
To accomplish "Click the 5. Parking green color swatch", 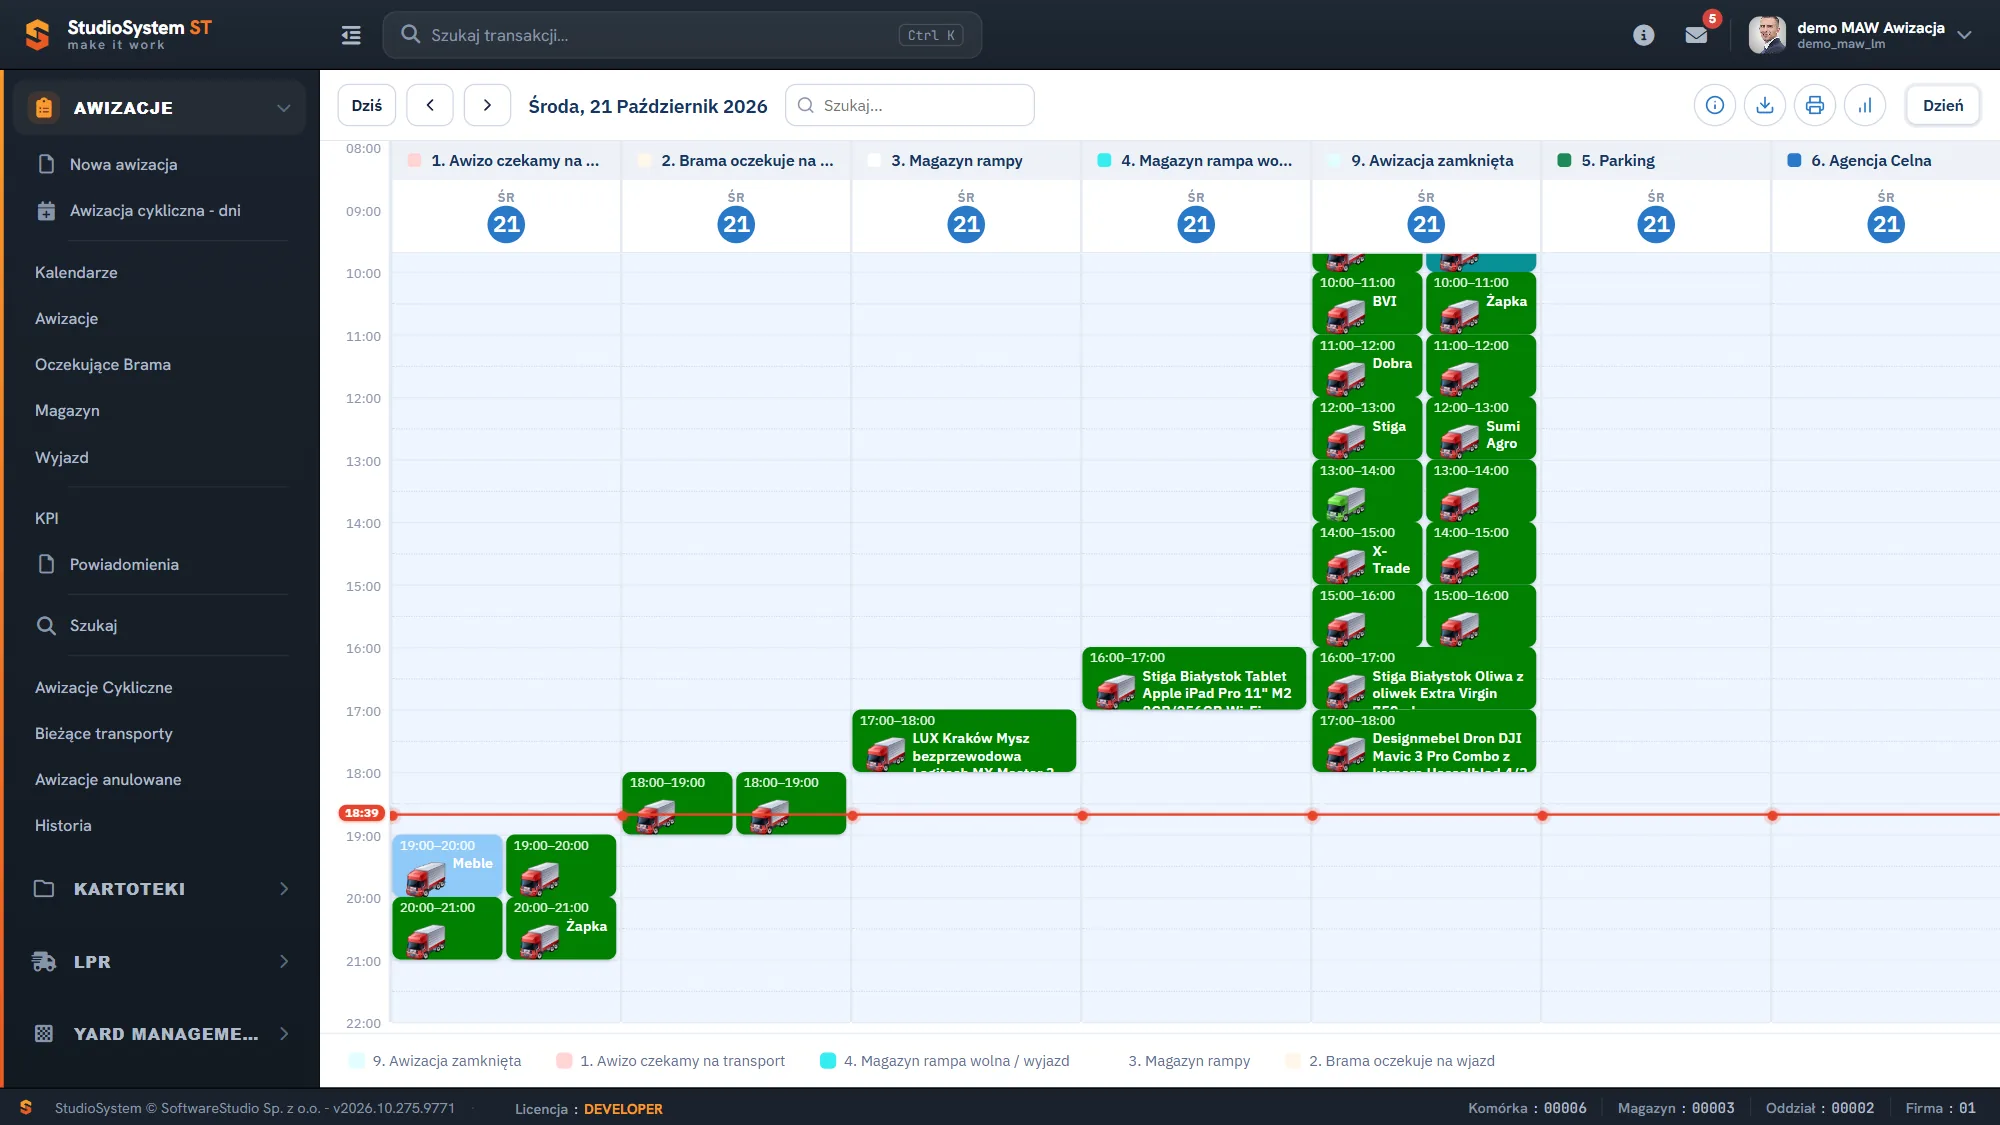I will 1564,160.
